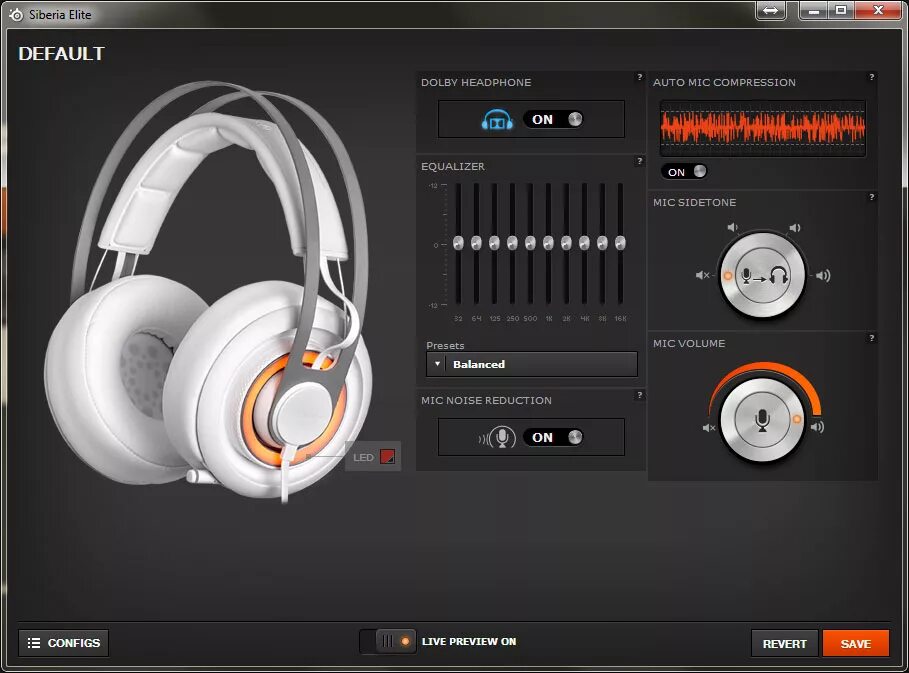Revert changes with the Revert button
The image size is (909, 673).
point(784,643)
